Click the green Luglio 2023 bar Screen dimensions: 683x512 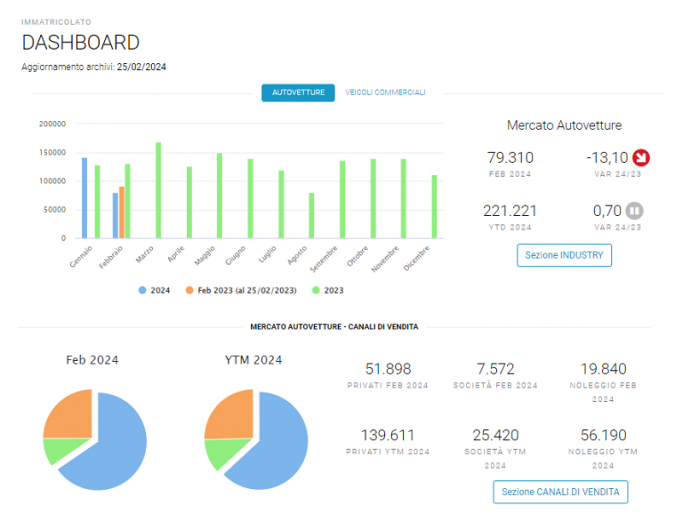[x=281, y=204]
